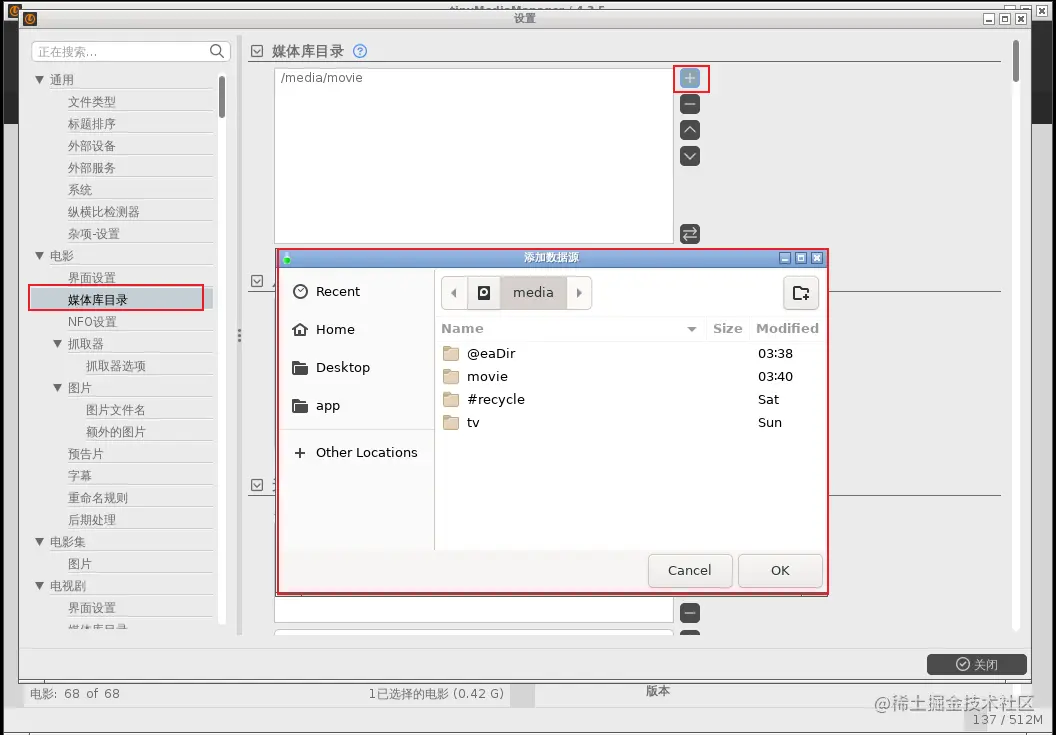Click the add data source plus icon
Viewport: 1056px width, 735px height.
pos(690,78)
